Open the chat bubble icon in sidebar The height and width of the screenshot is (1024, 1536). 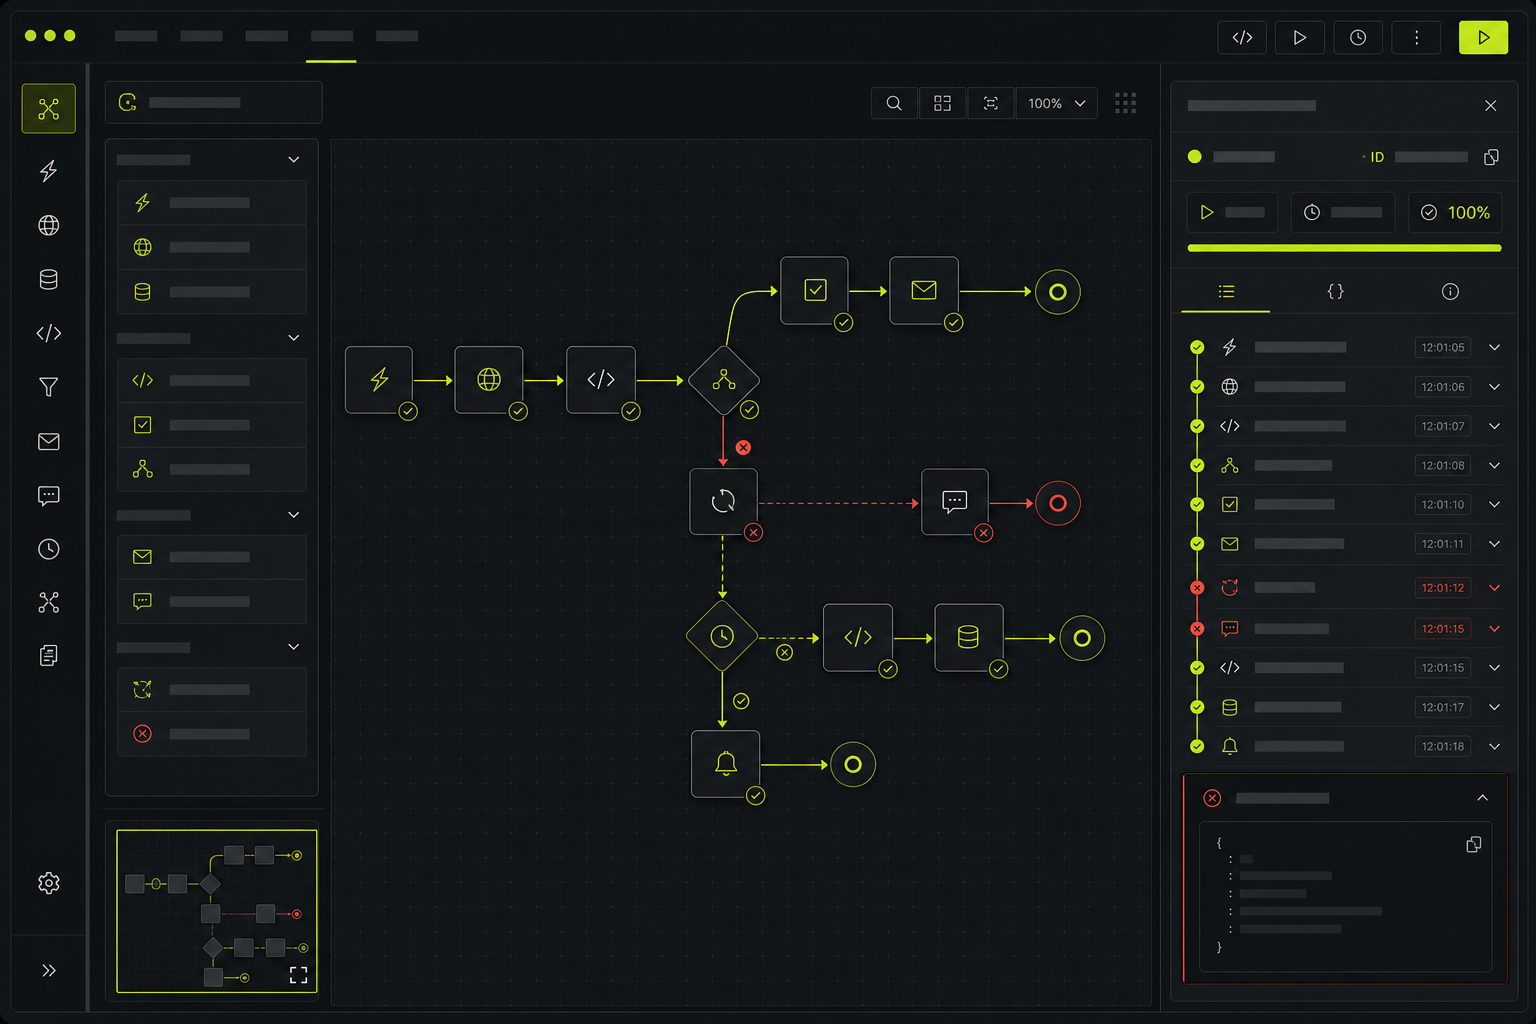pos(48,495)
